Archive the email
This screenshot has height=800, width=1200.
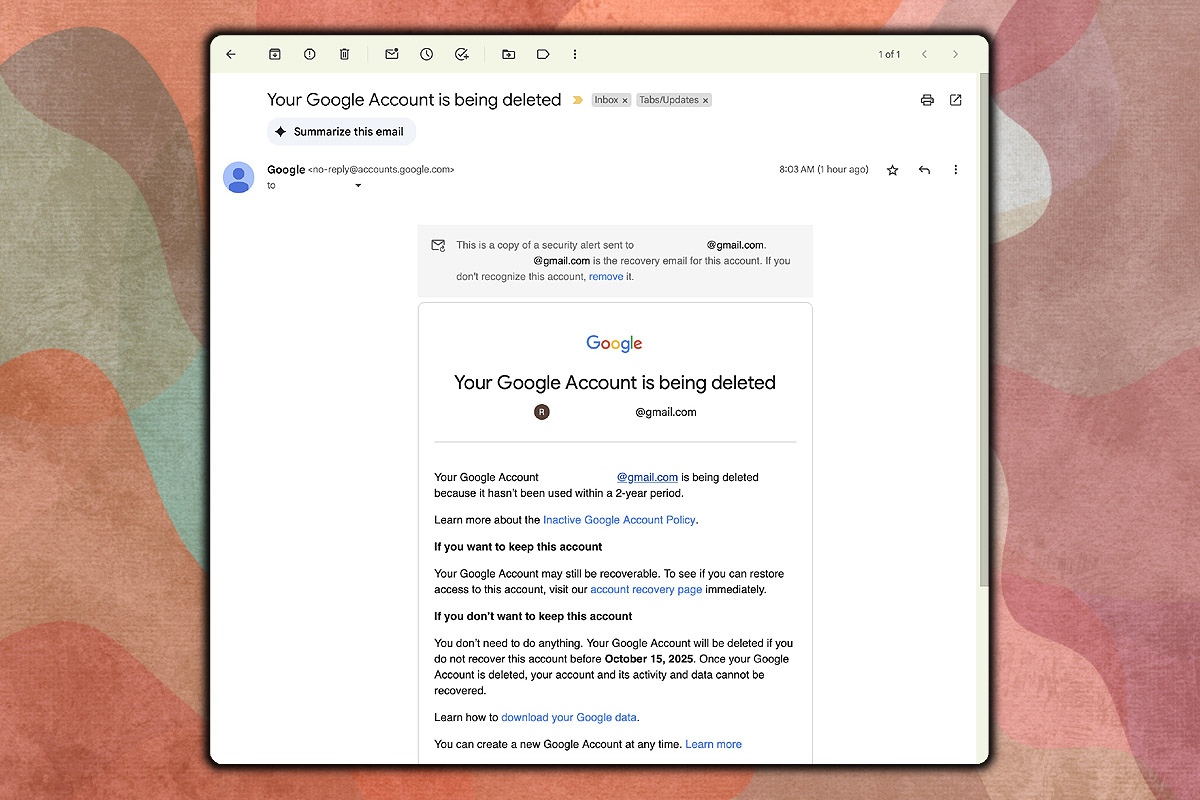pyautogui.click(x=274, y=54)
